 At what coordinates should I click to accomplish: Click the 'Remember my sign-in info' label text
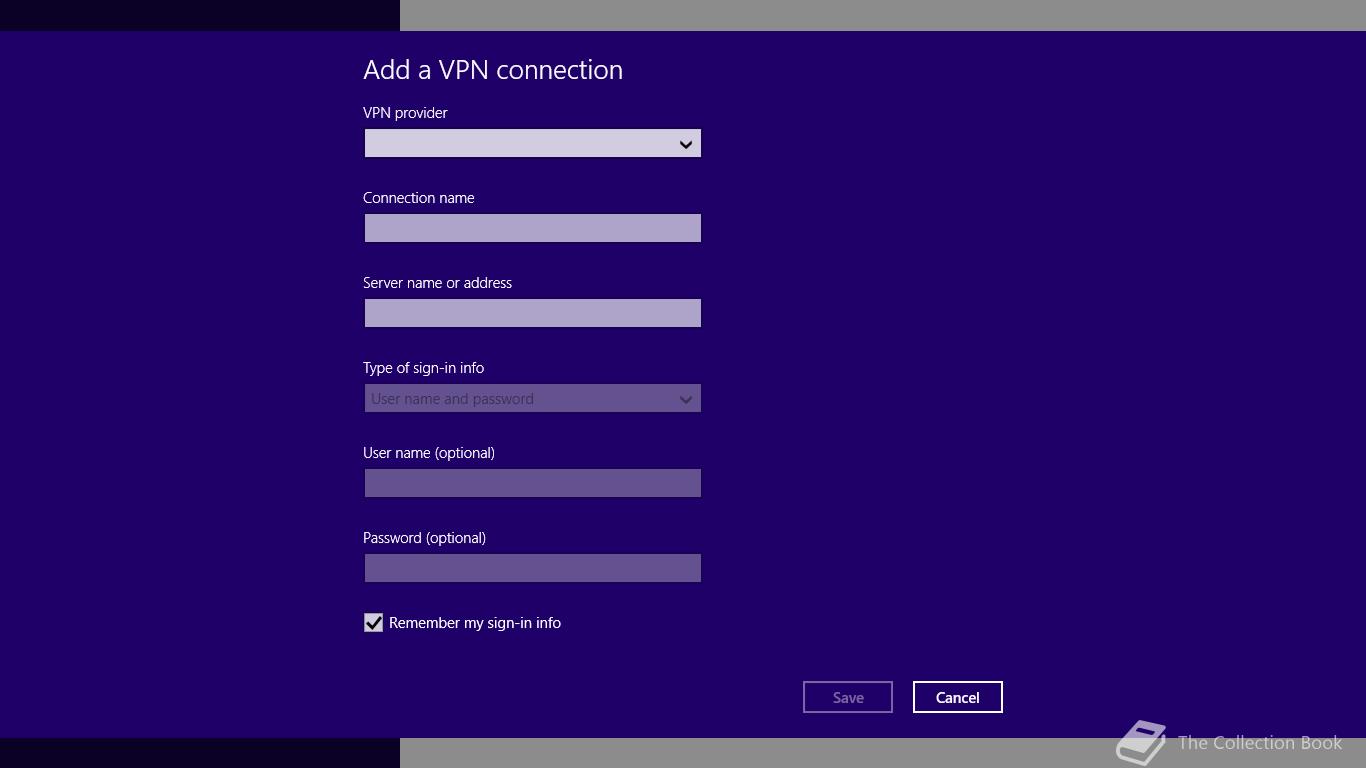pyautogui.click(x=475, y=623)
